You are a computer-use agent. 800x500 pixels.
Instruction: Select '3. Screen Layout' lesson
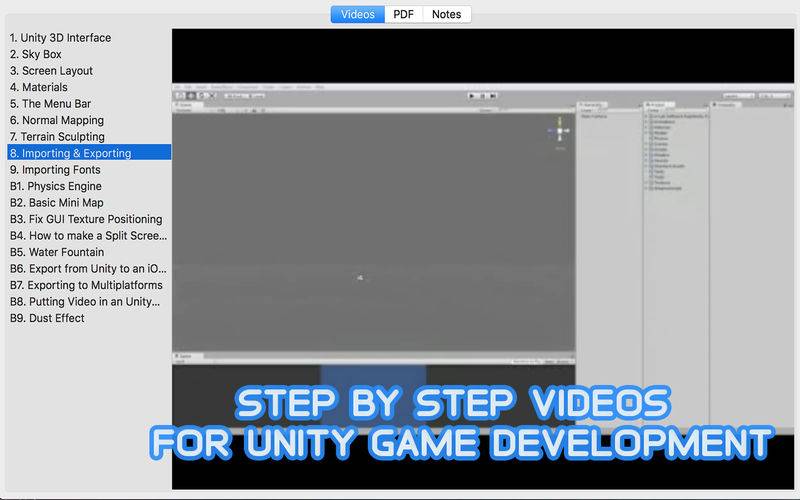pyautogui.click(x=51, y=70)
